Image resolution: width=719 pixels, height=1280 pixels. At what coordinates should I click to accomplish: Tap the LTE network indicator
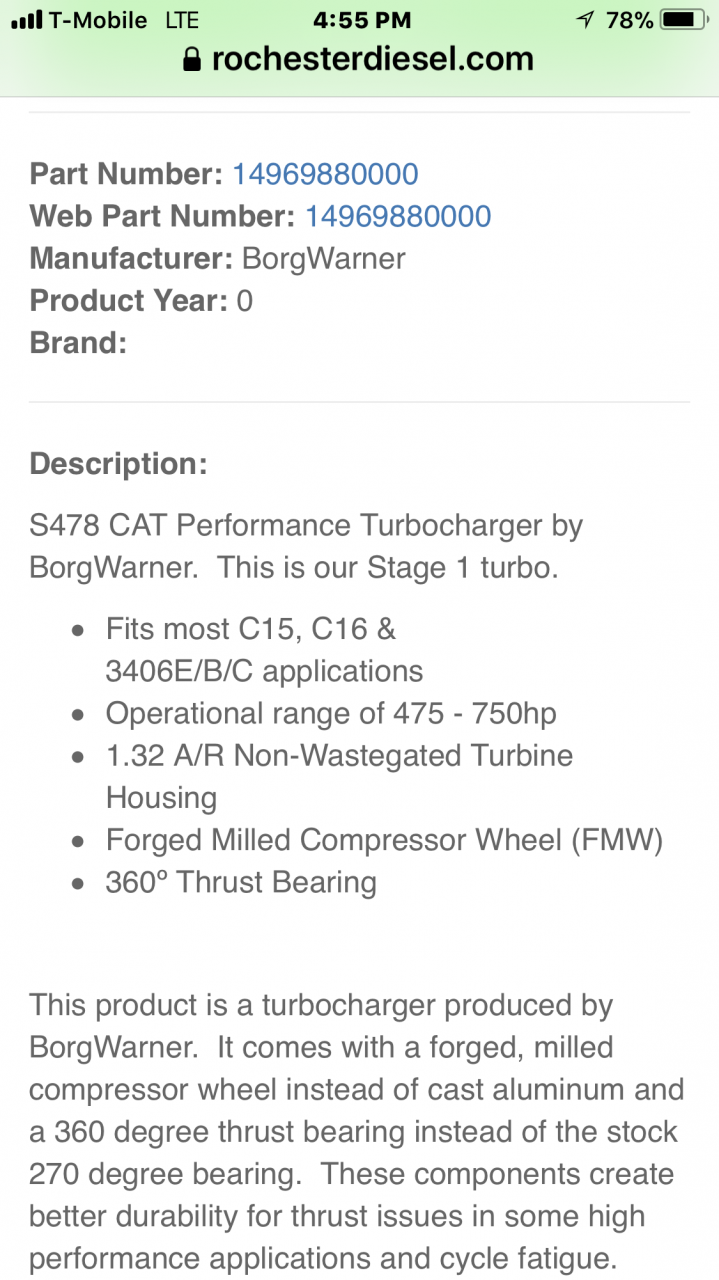point(182,20)
